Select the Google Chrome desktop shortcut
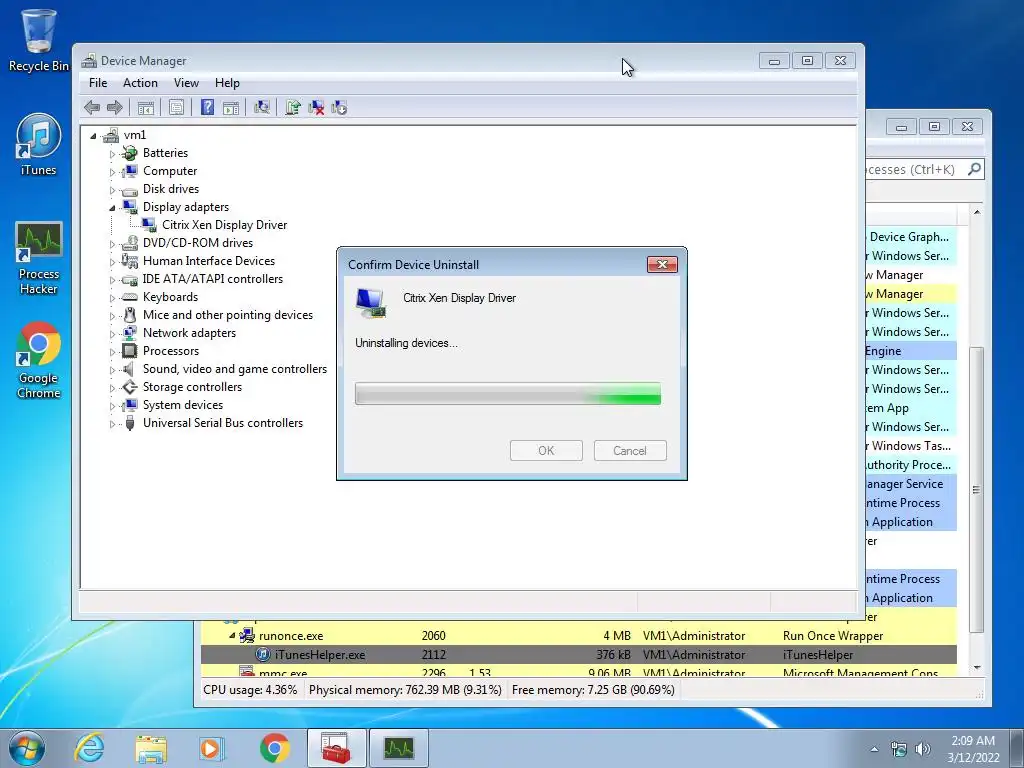1024x768 pixels. coord(39,360)
